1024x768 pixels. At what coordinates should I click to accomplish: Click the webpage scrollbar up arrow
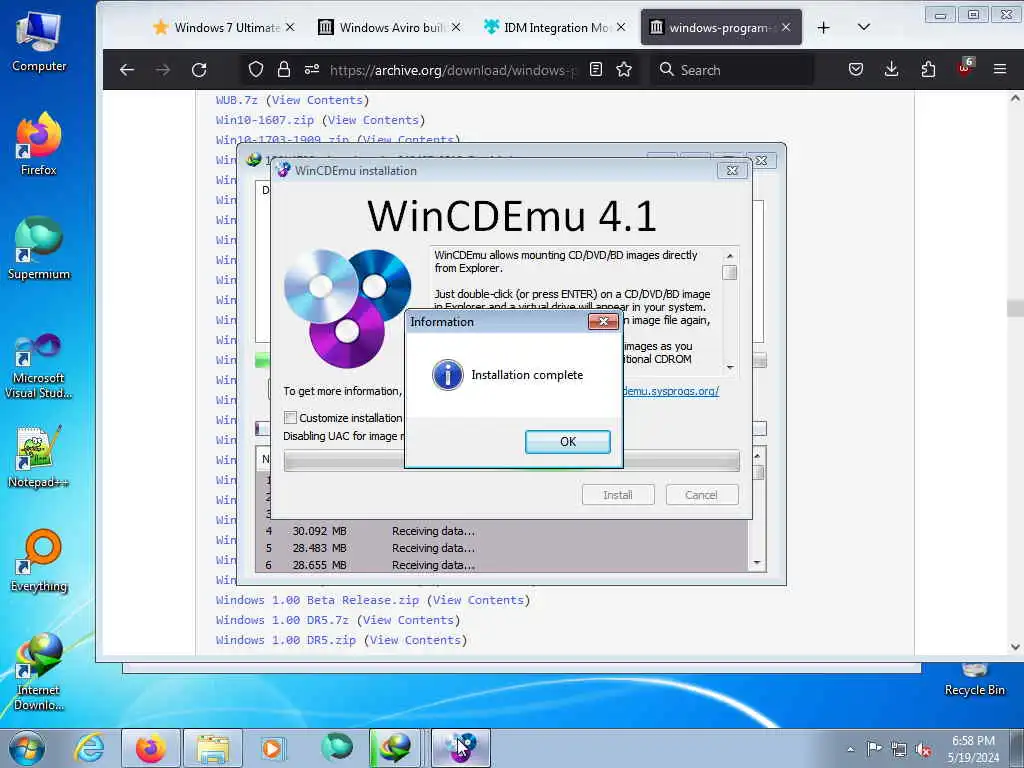1015,98
